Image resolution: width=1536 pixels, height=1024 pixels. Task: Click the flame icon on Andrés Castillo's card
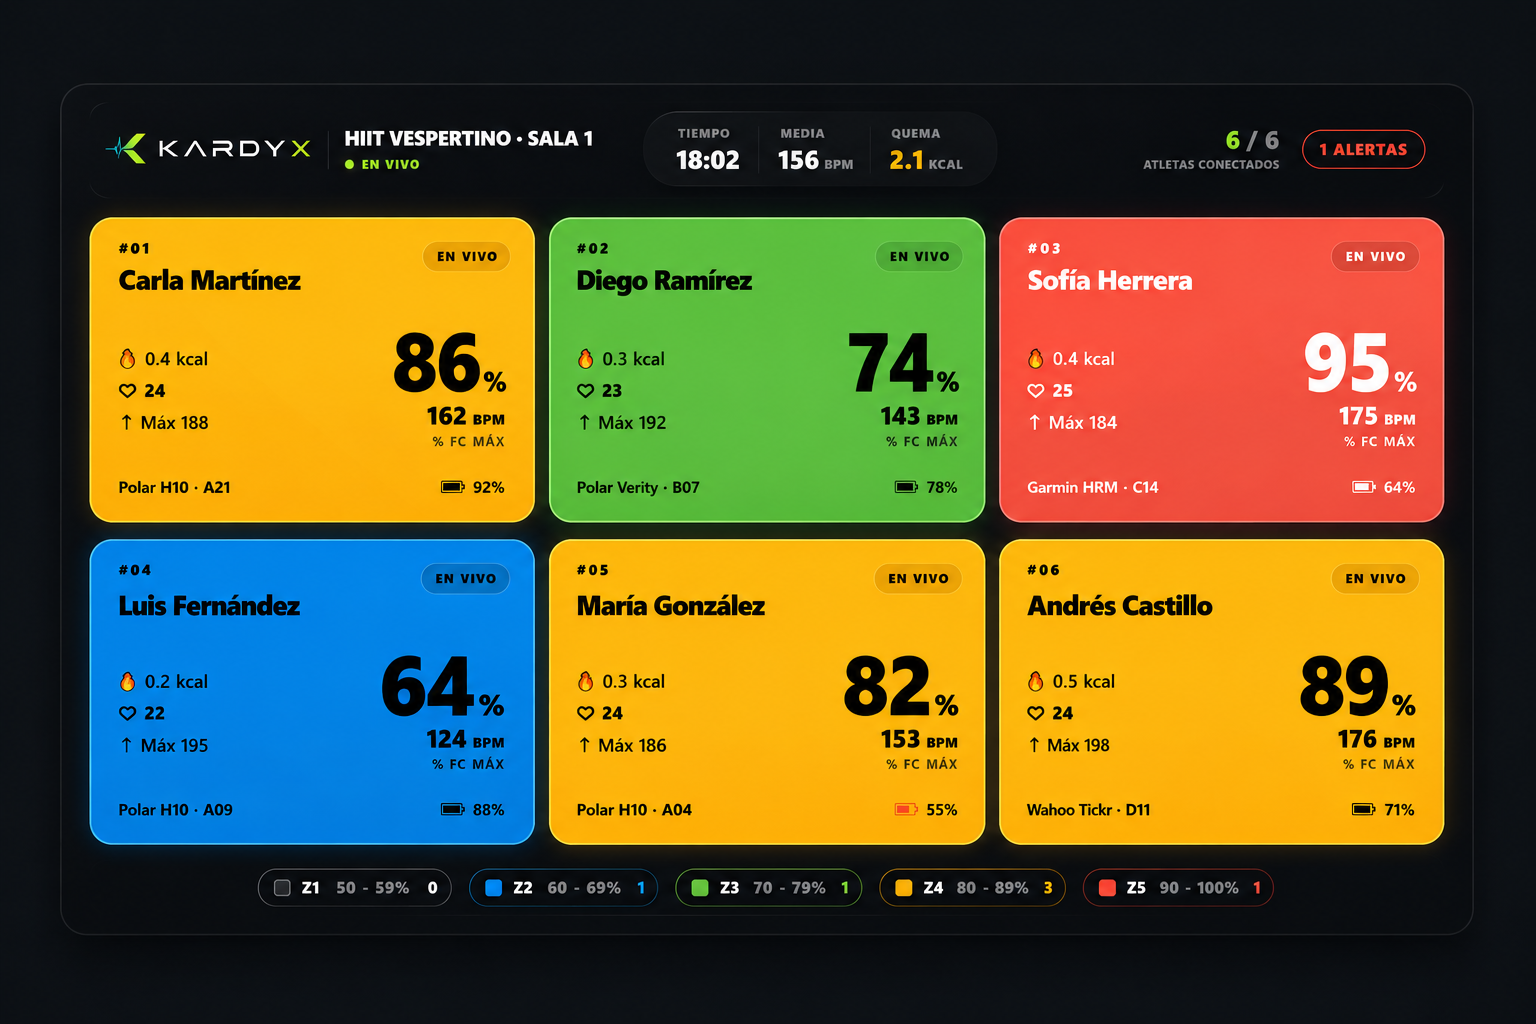[x=1035, y=682]
